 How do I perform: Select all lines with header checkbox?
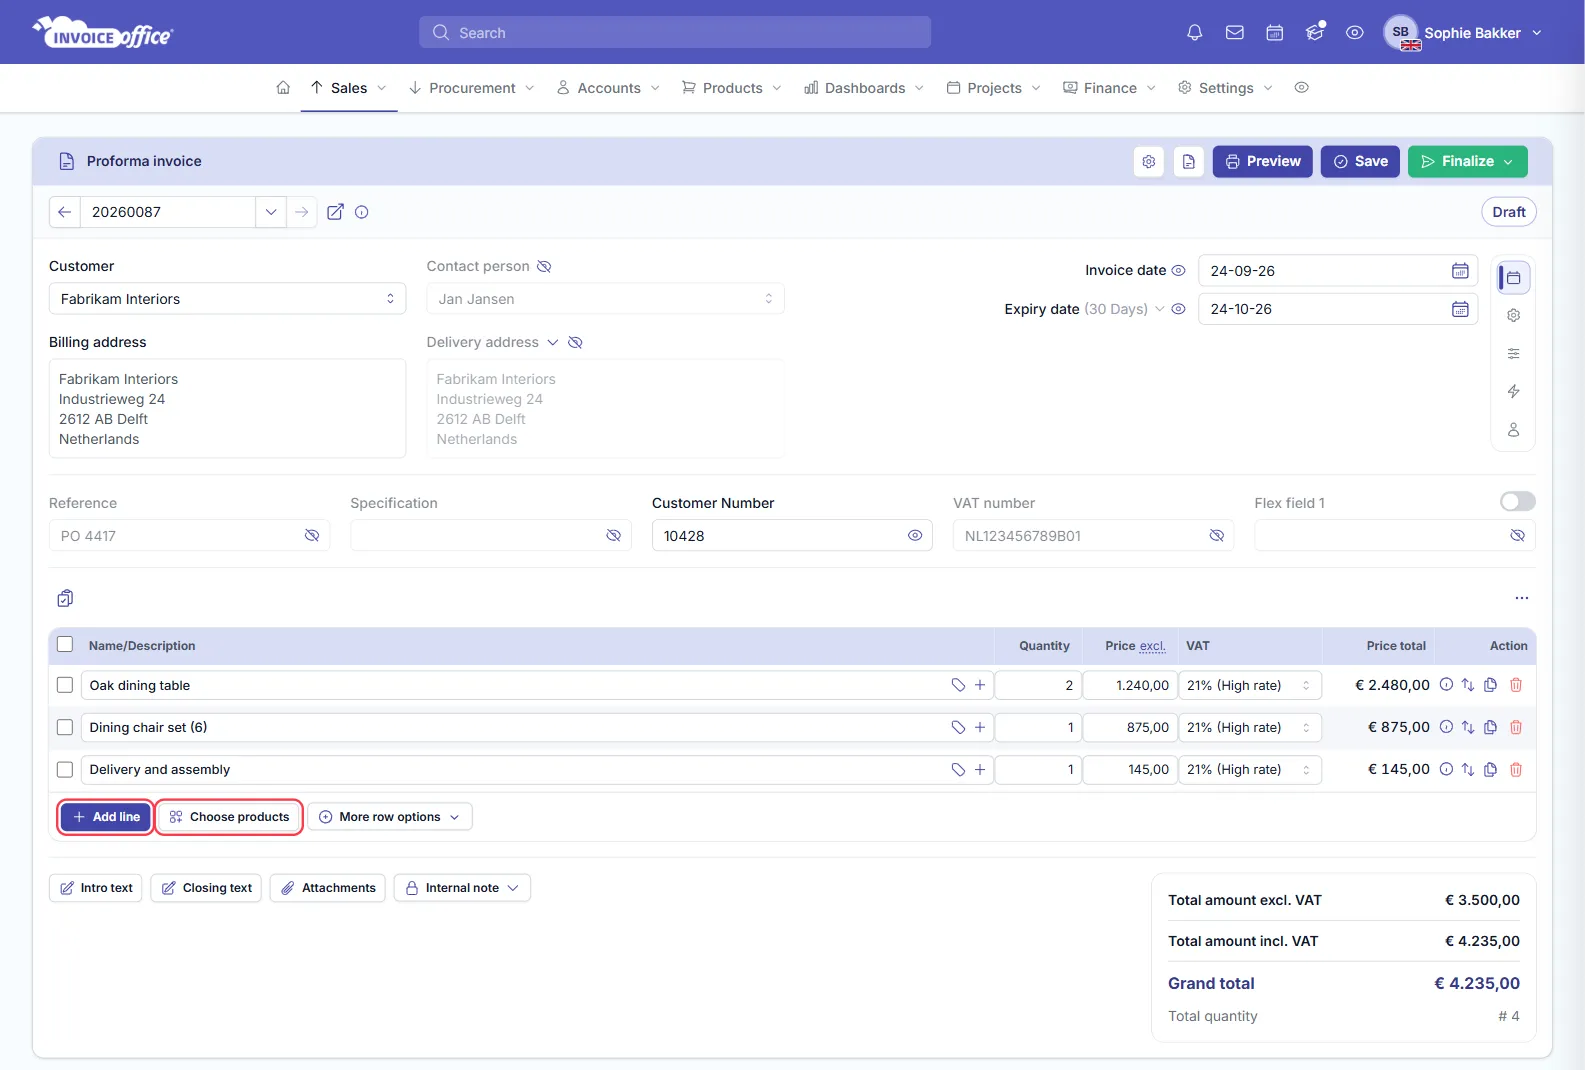click(x=65, y=645)
